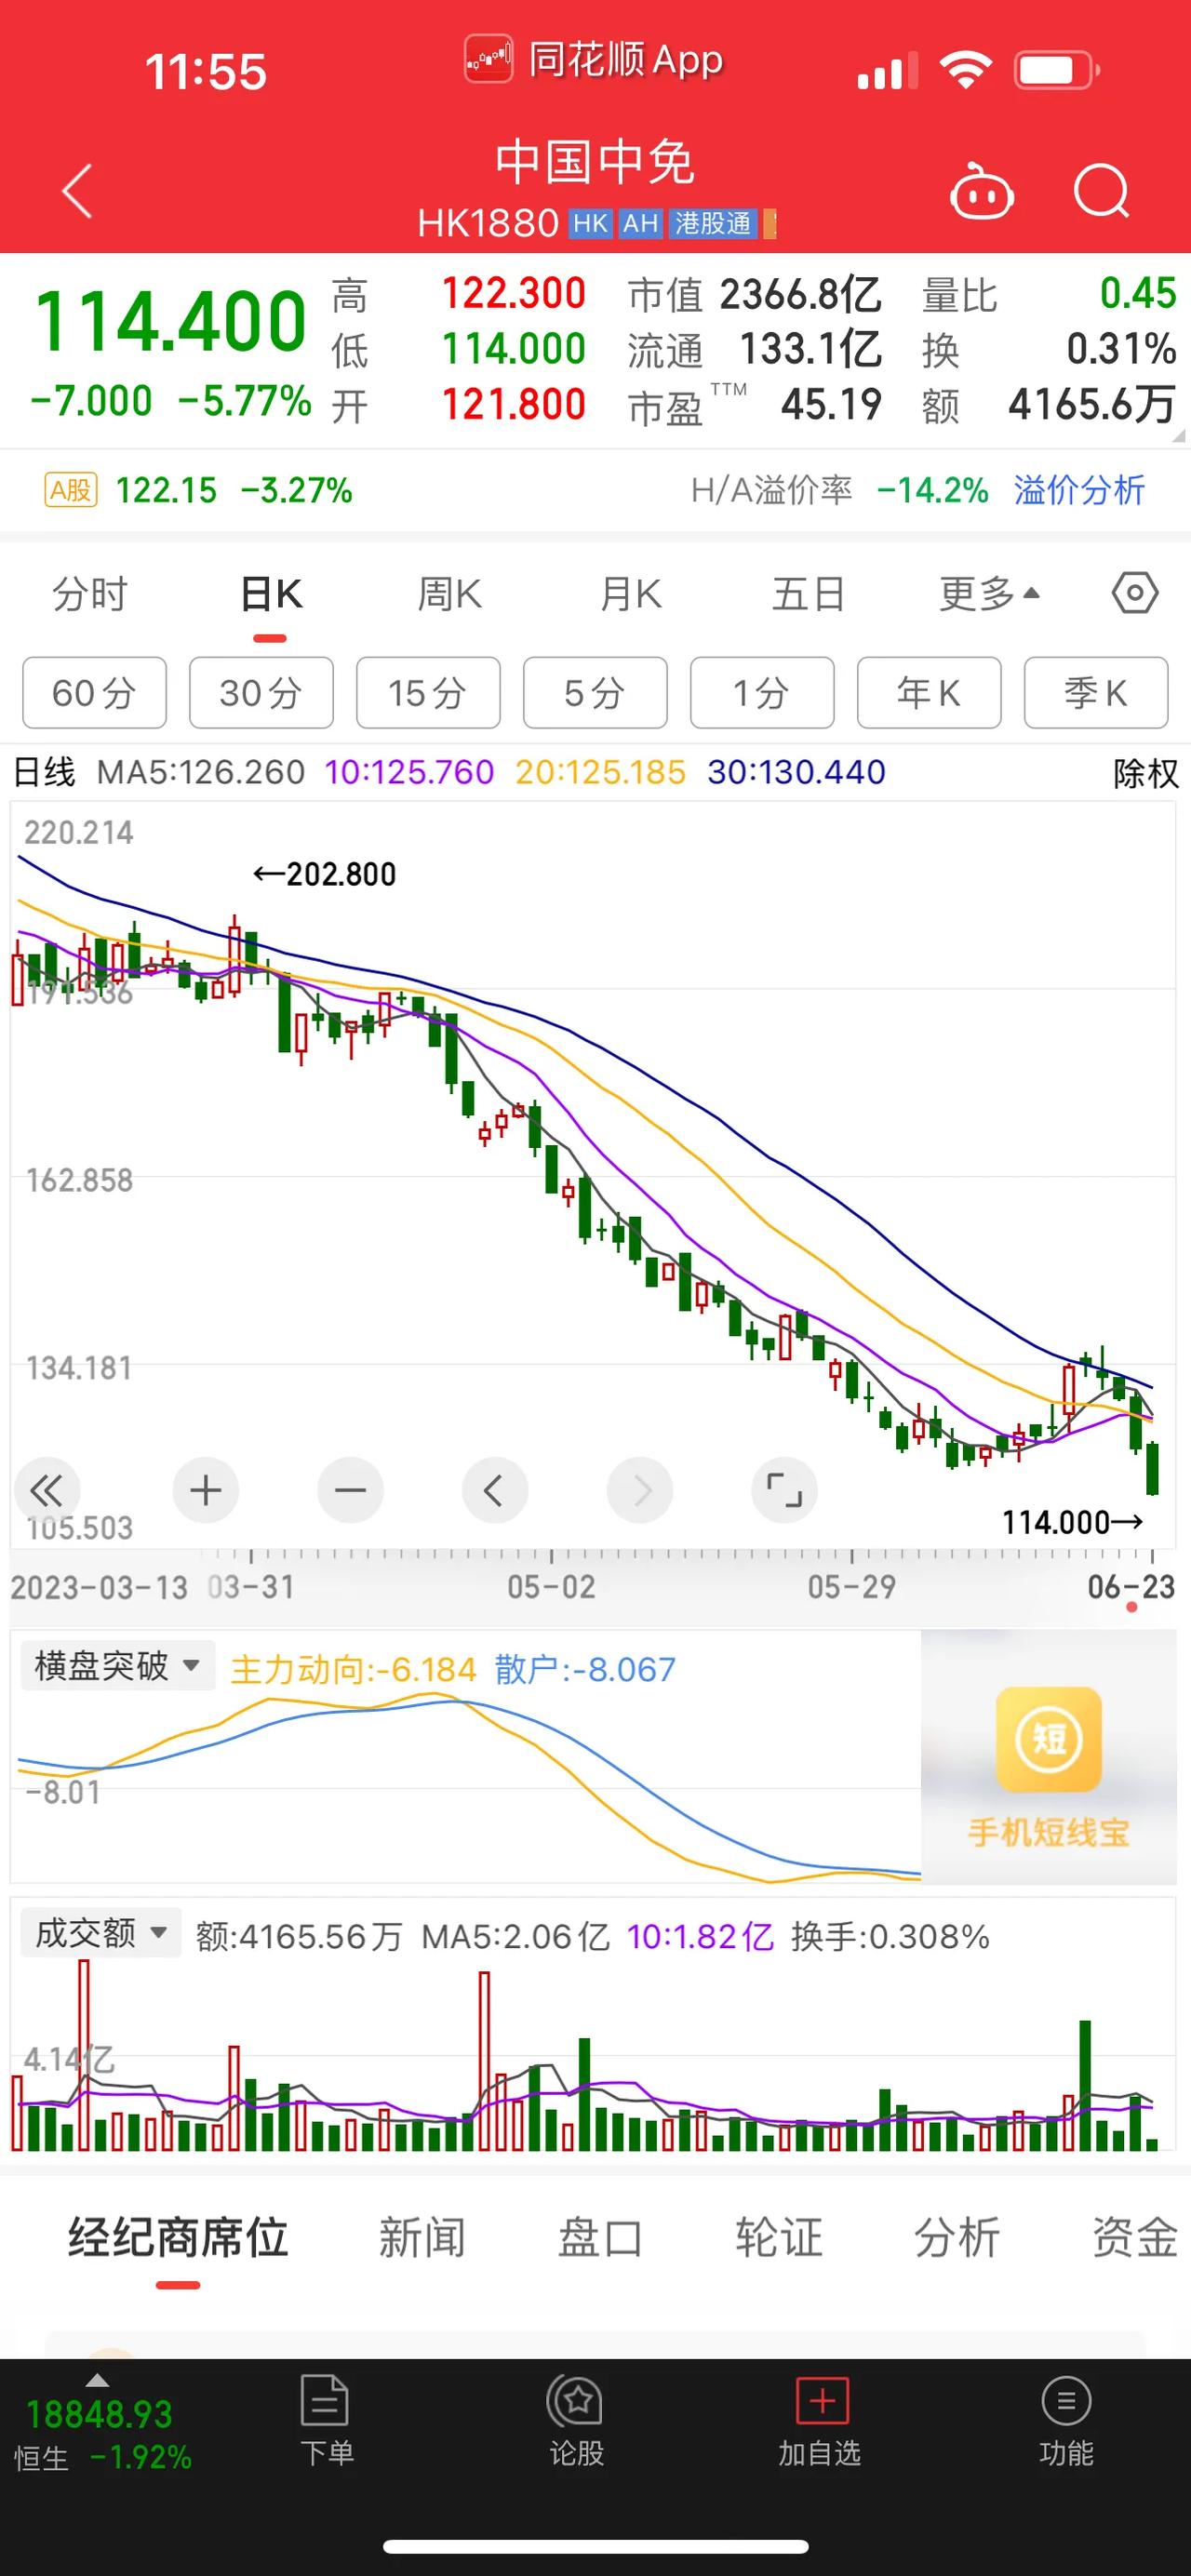Switch to 五日 chart tab
Viewport: 1191px width, 2576px height.
tap(809, 594)
